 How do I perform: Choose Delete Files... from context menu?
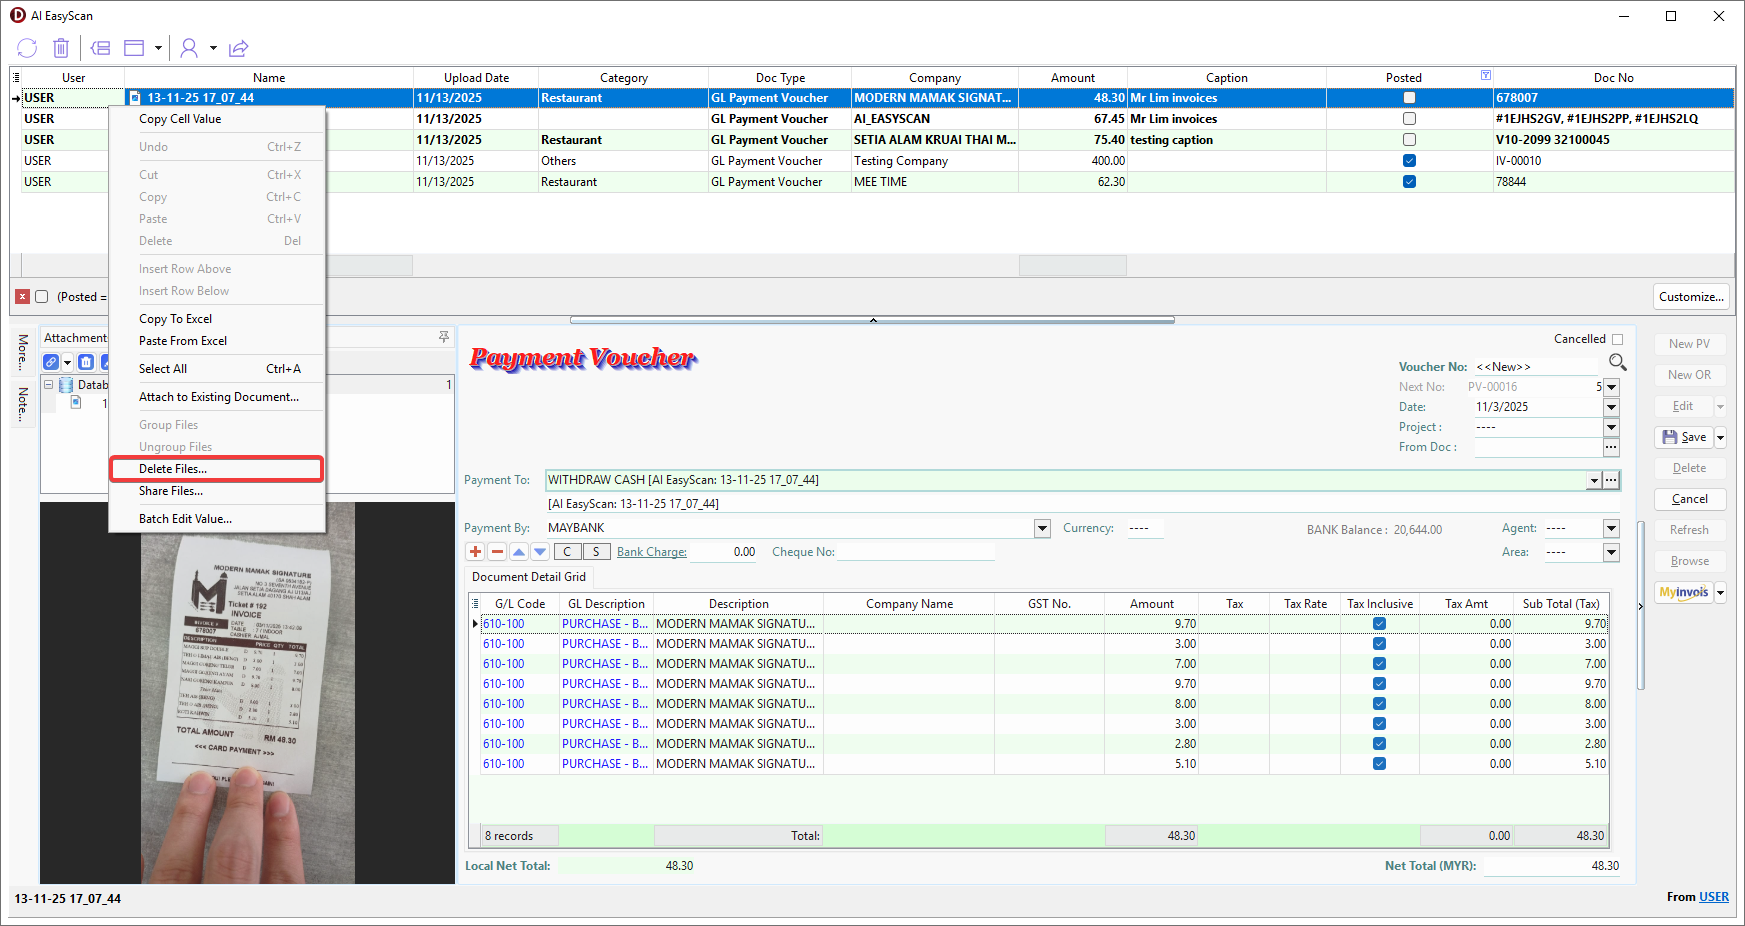[173, 469]
